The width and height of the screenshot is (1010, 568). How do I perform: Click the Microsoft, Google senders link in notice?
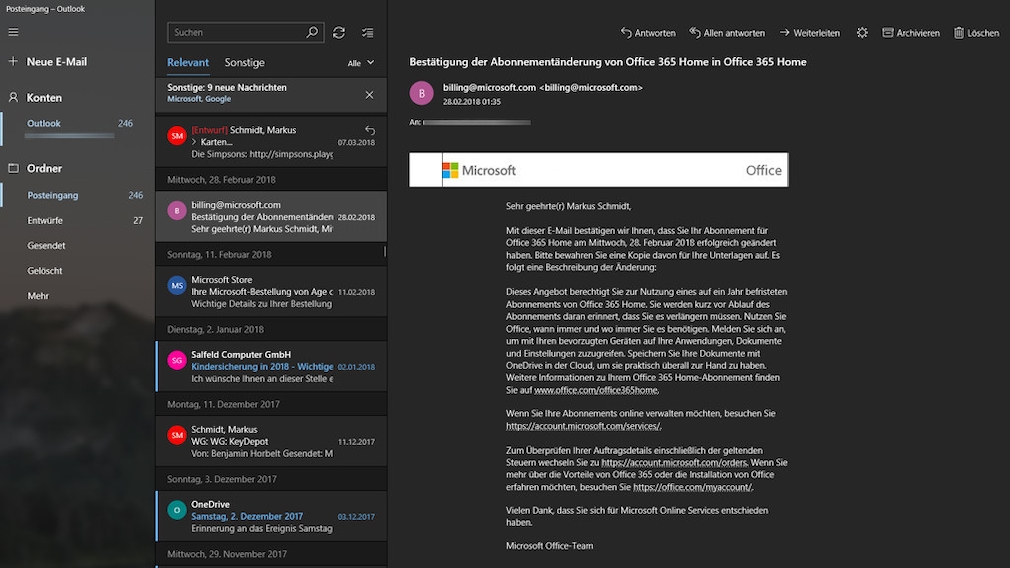[x=199, y=99]
